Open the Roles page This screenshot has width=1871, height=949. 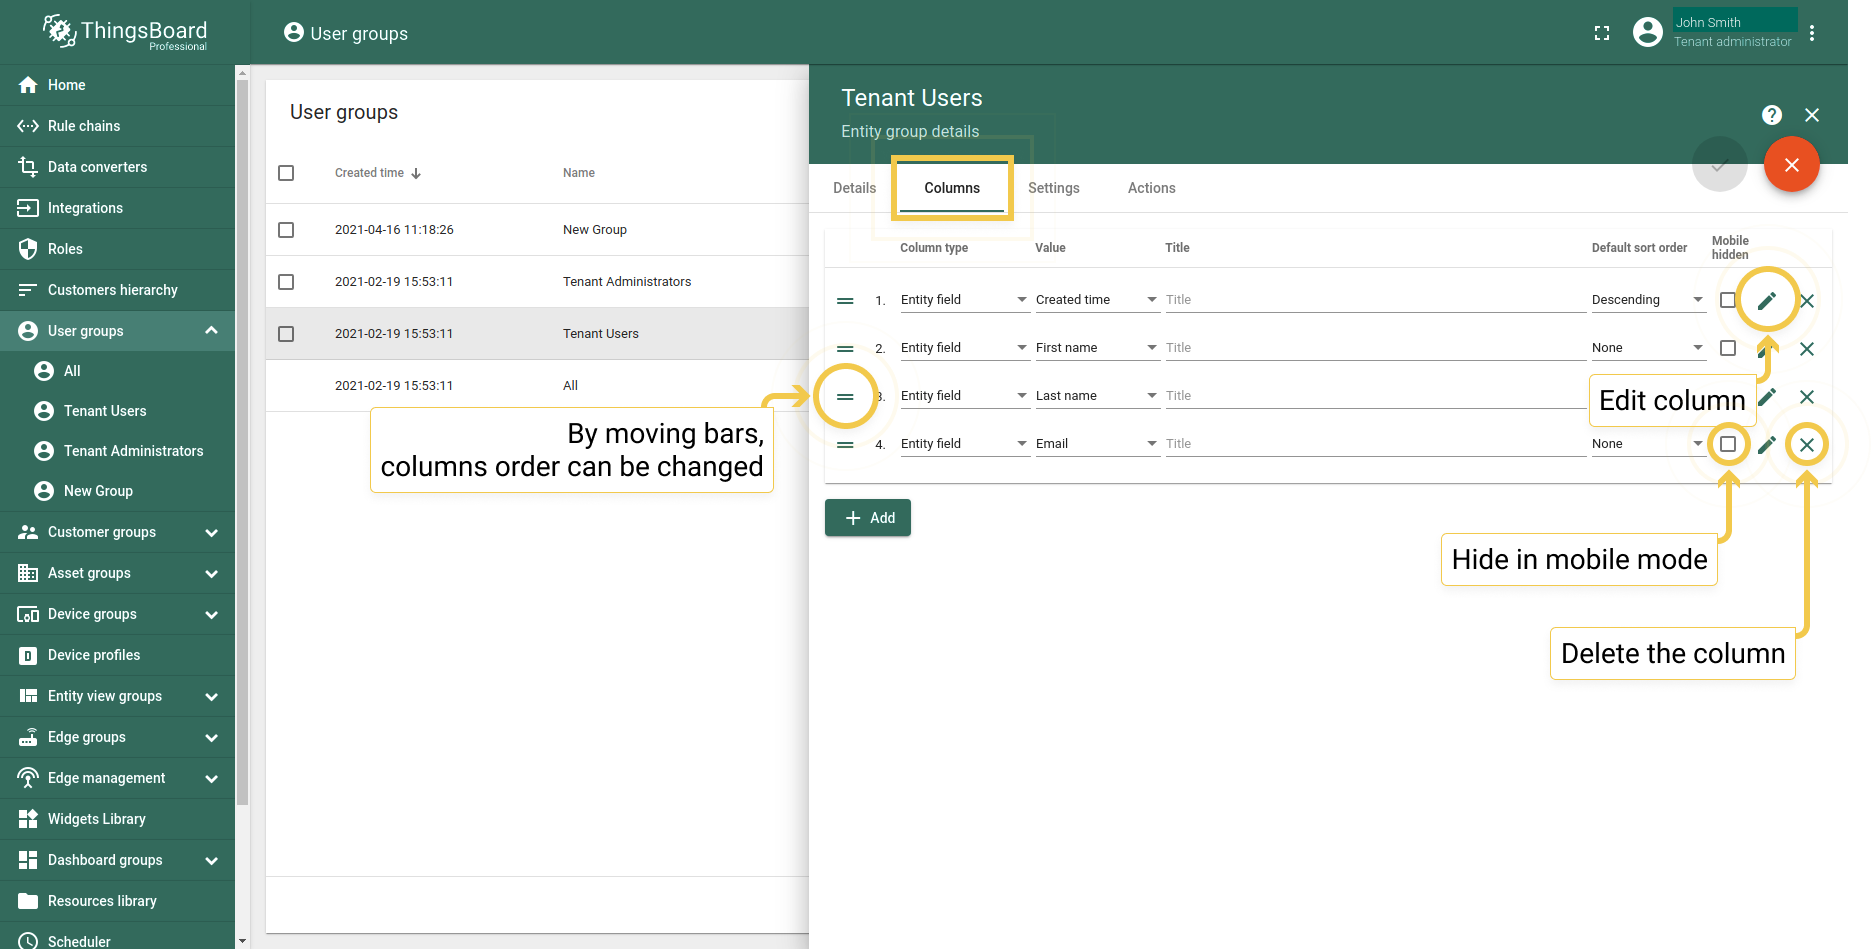[x=117, y=249]
